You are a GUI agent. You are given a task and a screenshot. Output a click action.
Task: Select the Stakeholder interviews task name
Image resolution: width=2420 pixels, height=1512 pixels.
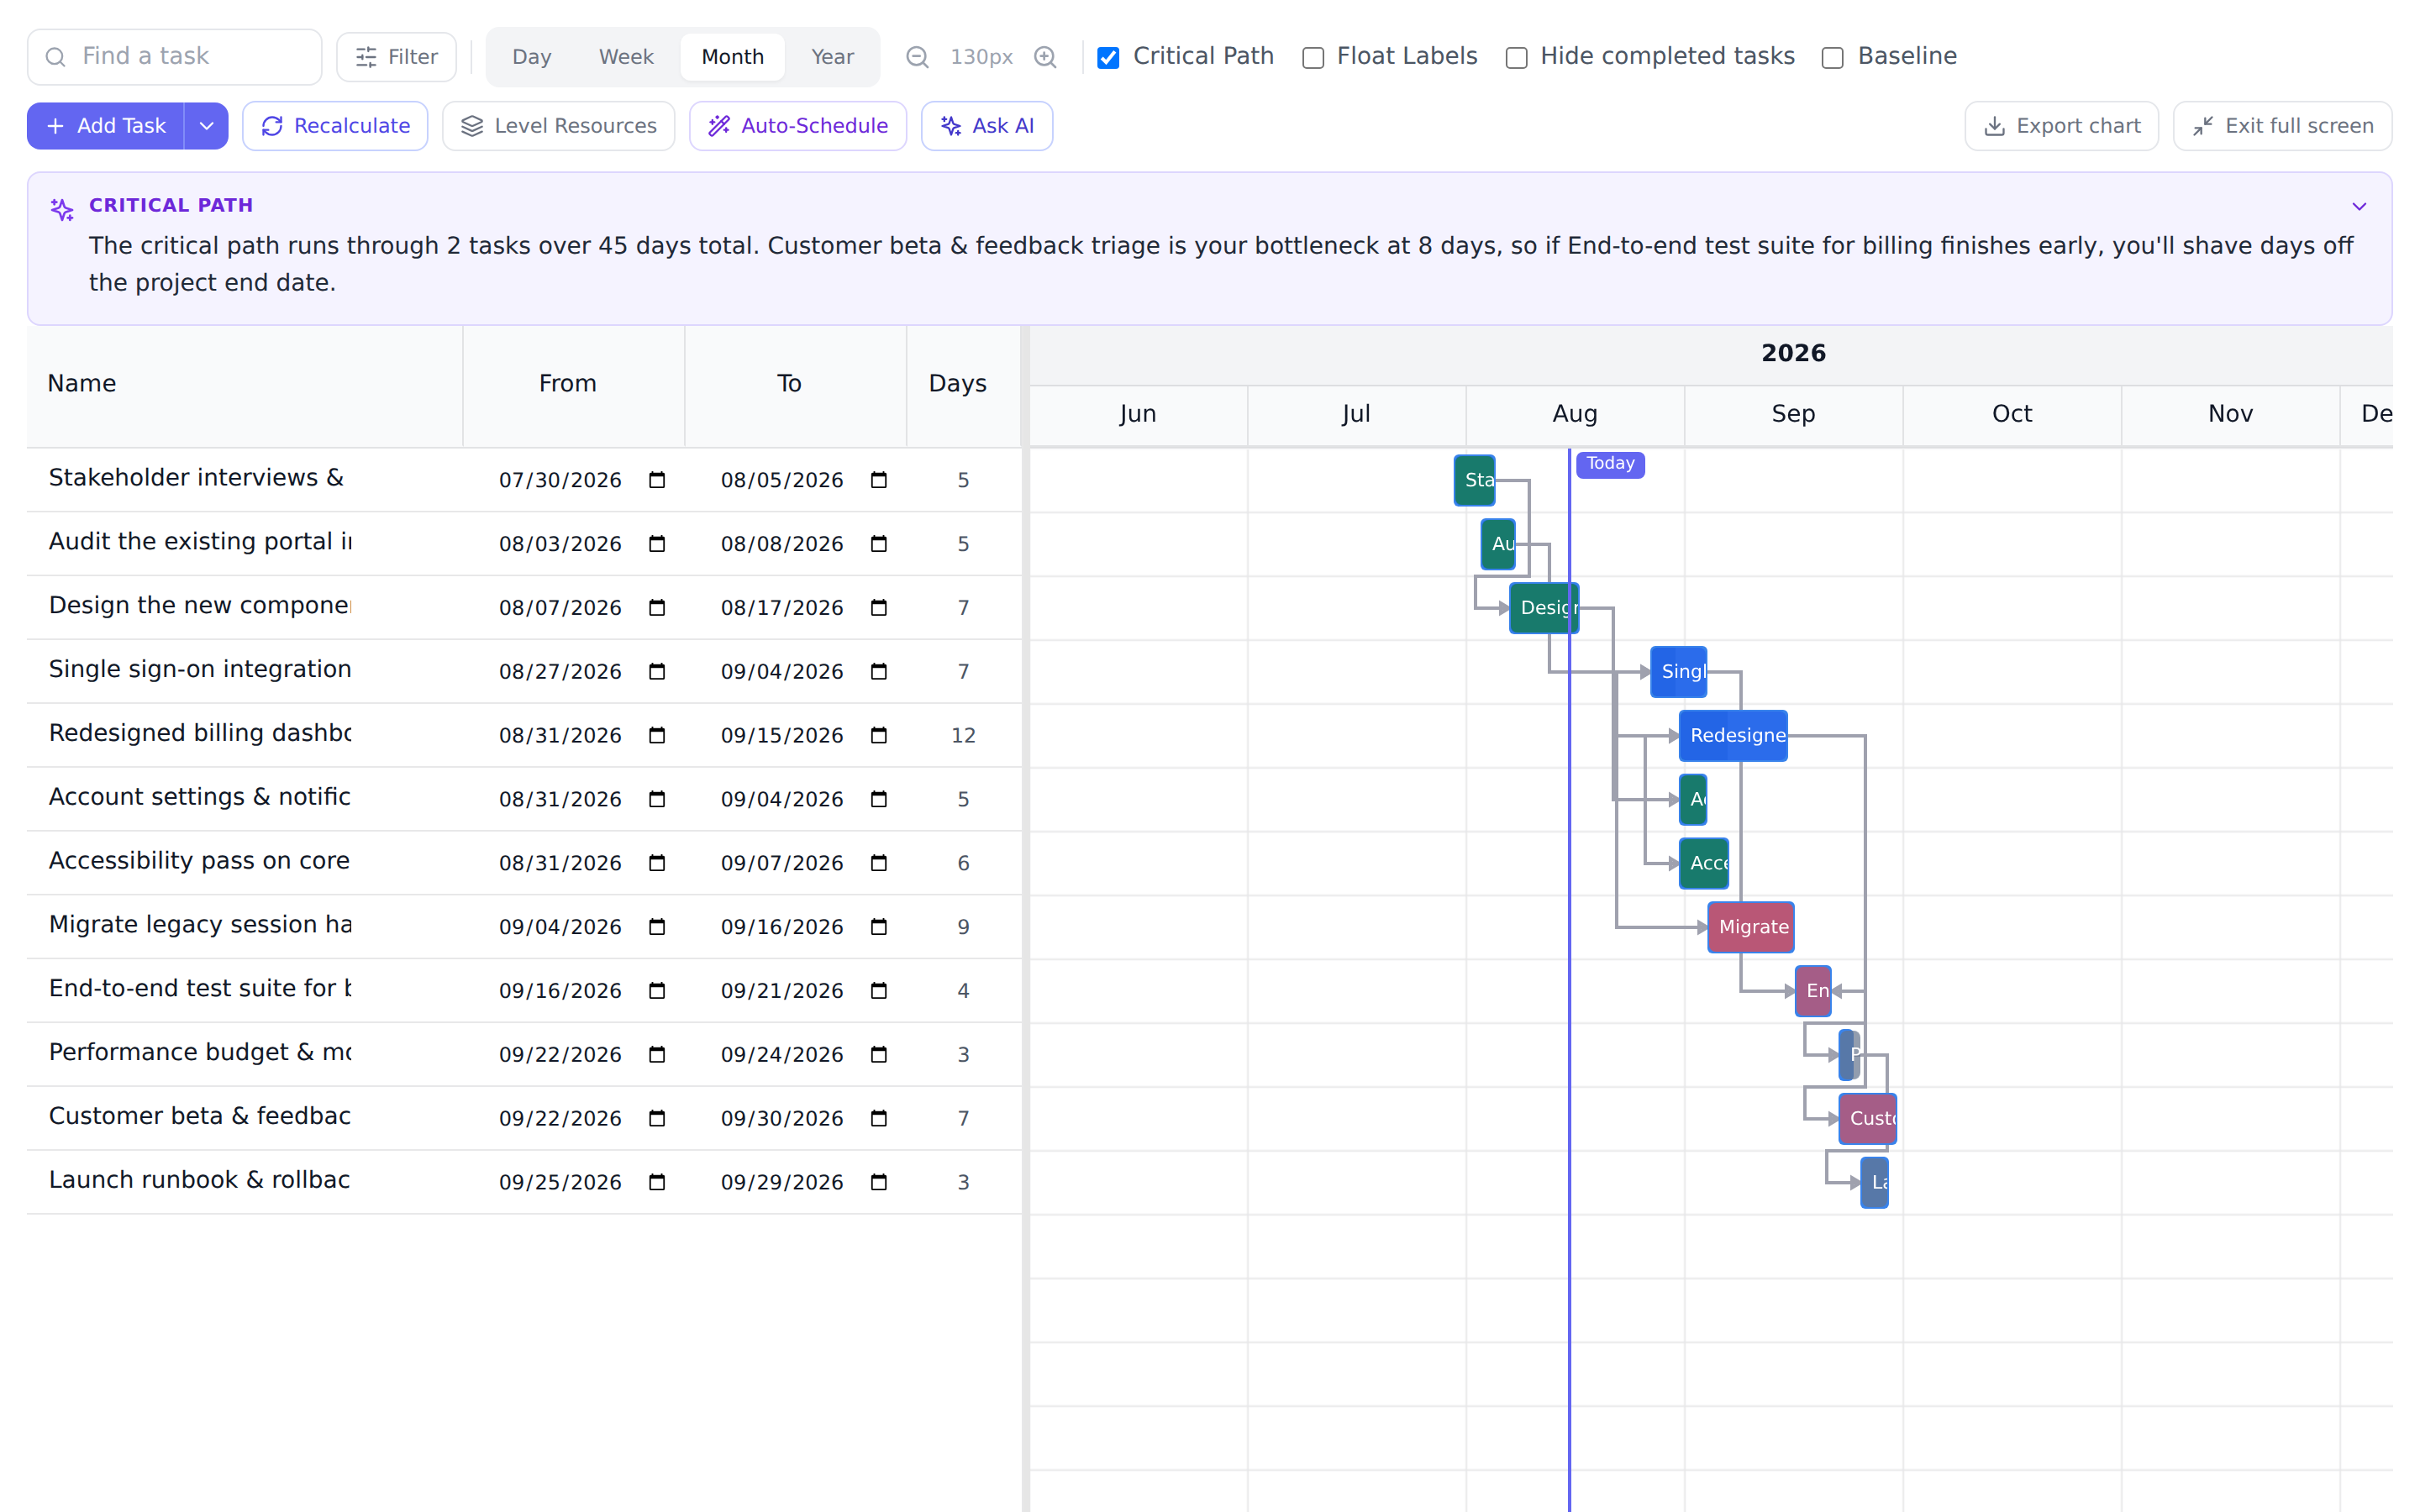(x=196, y=478)
